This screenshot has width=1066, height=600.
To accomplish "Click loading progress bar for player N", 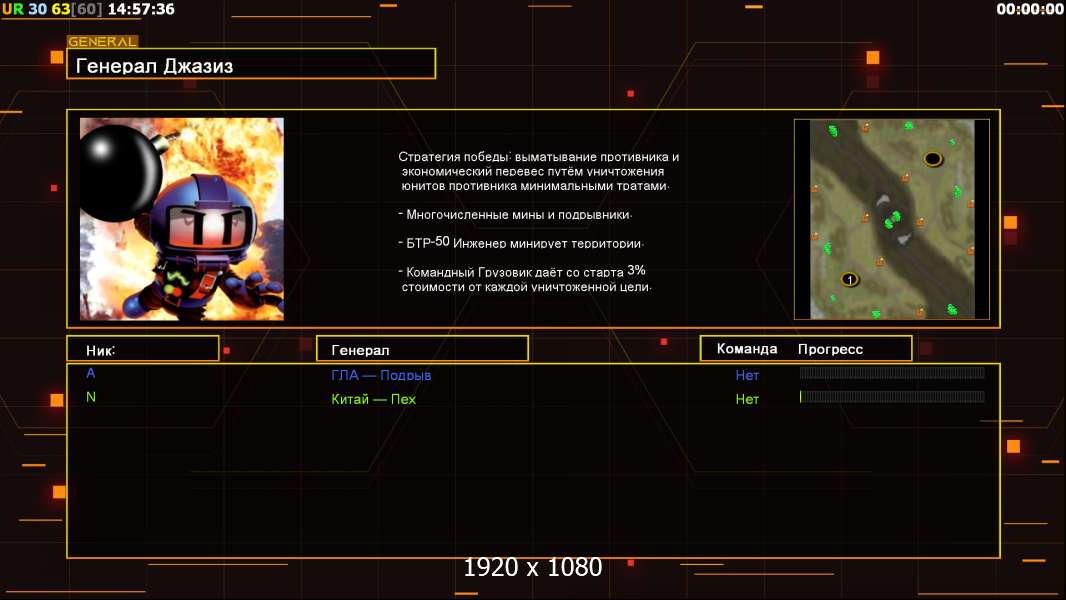I will tap(892, 397).
